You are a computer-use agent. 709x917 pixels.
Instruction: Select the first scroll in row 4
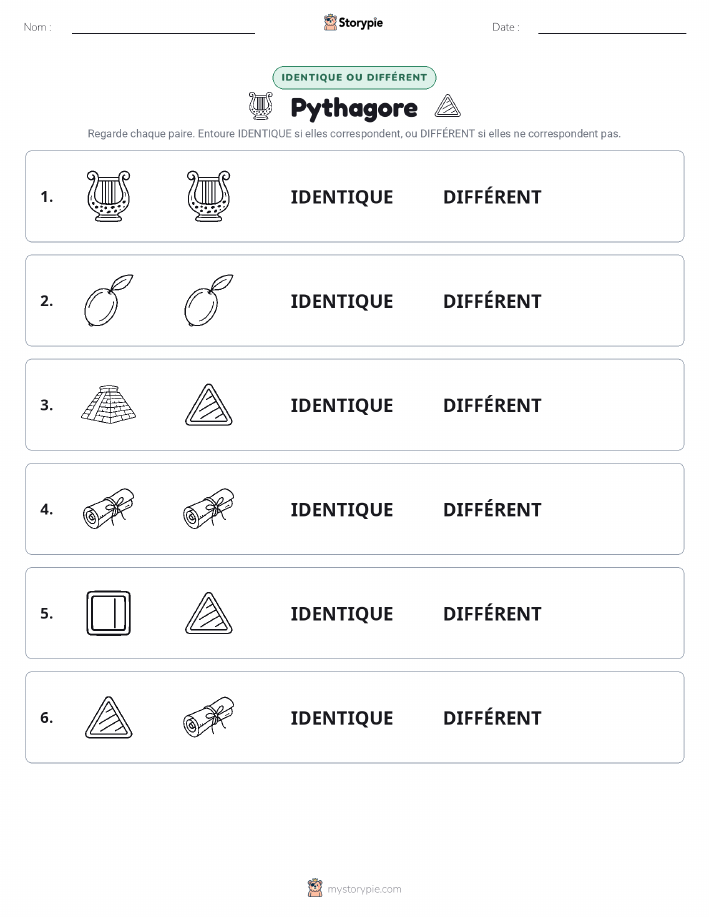(x=108, y=509)
